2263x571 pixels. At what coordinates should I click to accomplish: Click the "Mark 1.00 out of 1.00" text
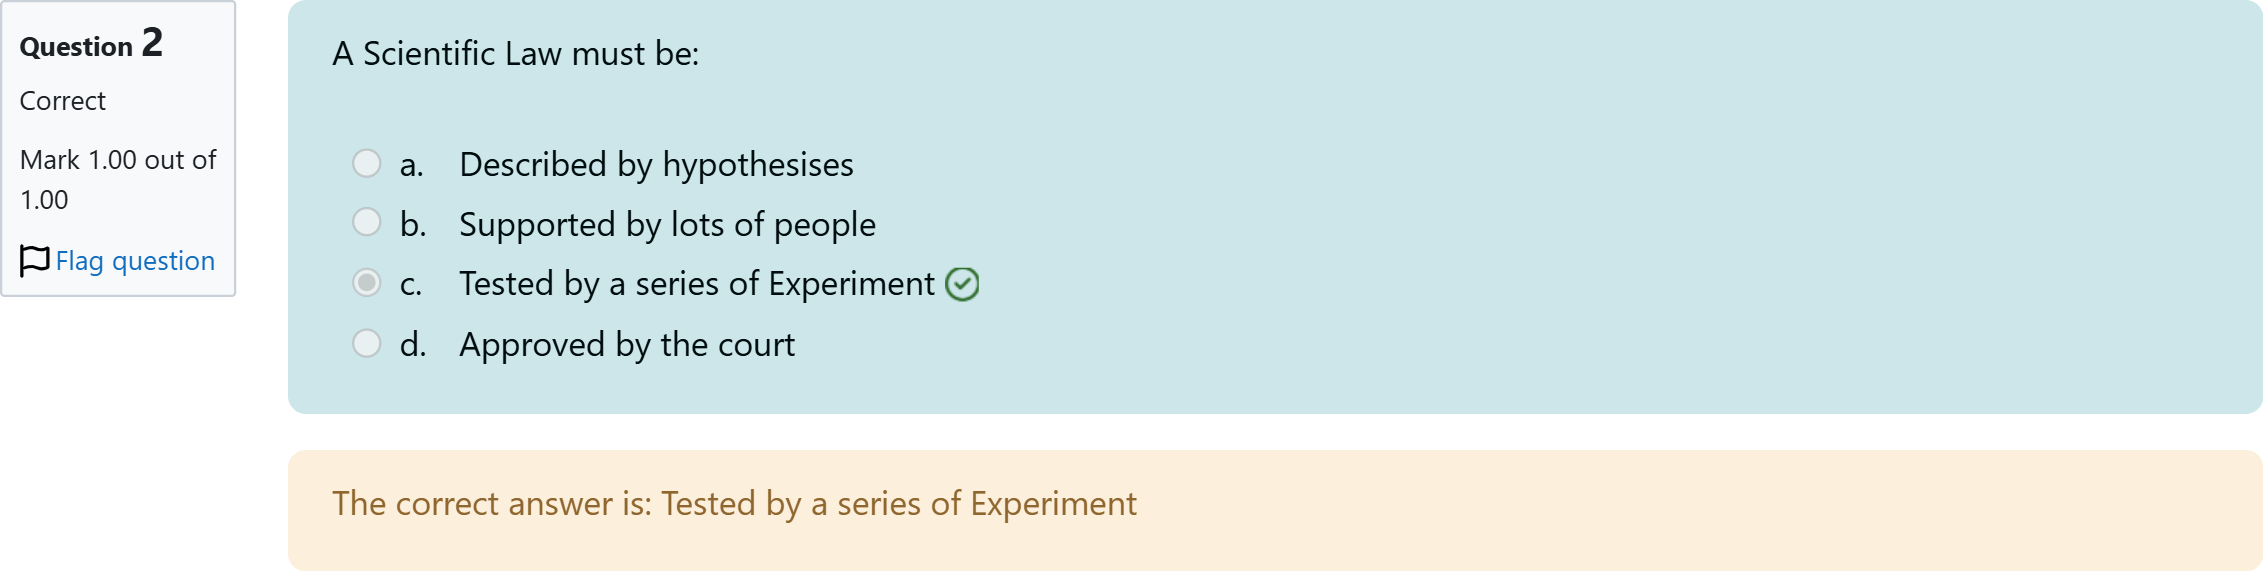pos(118,180)
